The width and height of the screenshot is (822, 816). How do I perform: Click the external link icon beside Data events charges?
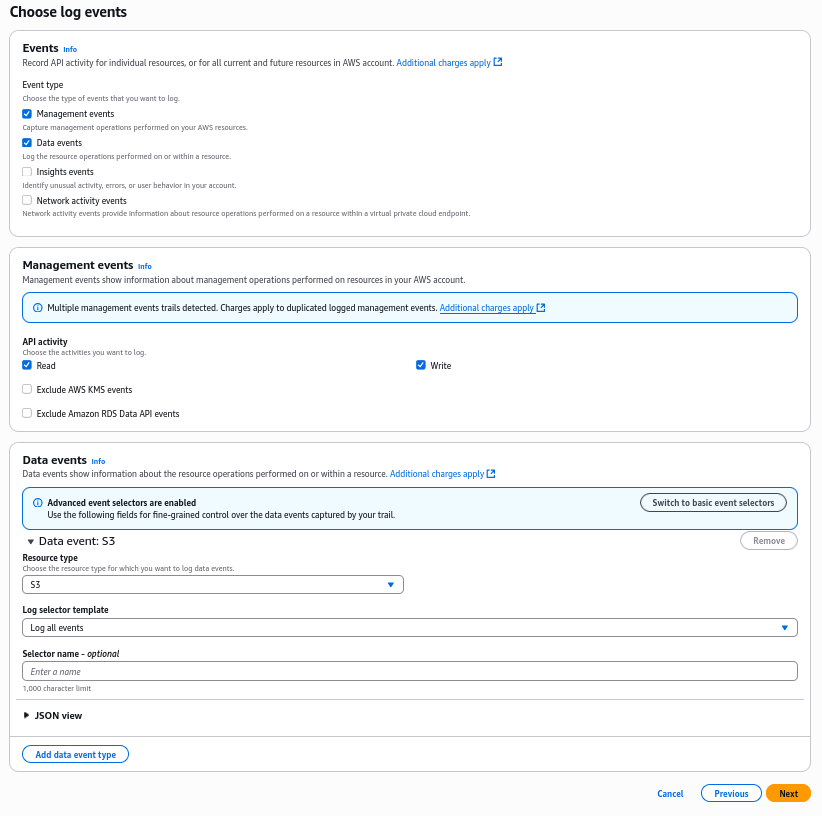pos(491,474)
